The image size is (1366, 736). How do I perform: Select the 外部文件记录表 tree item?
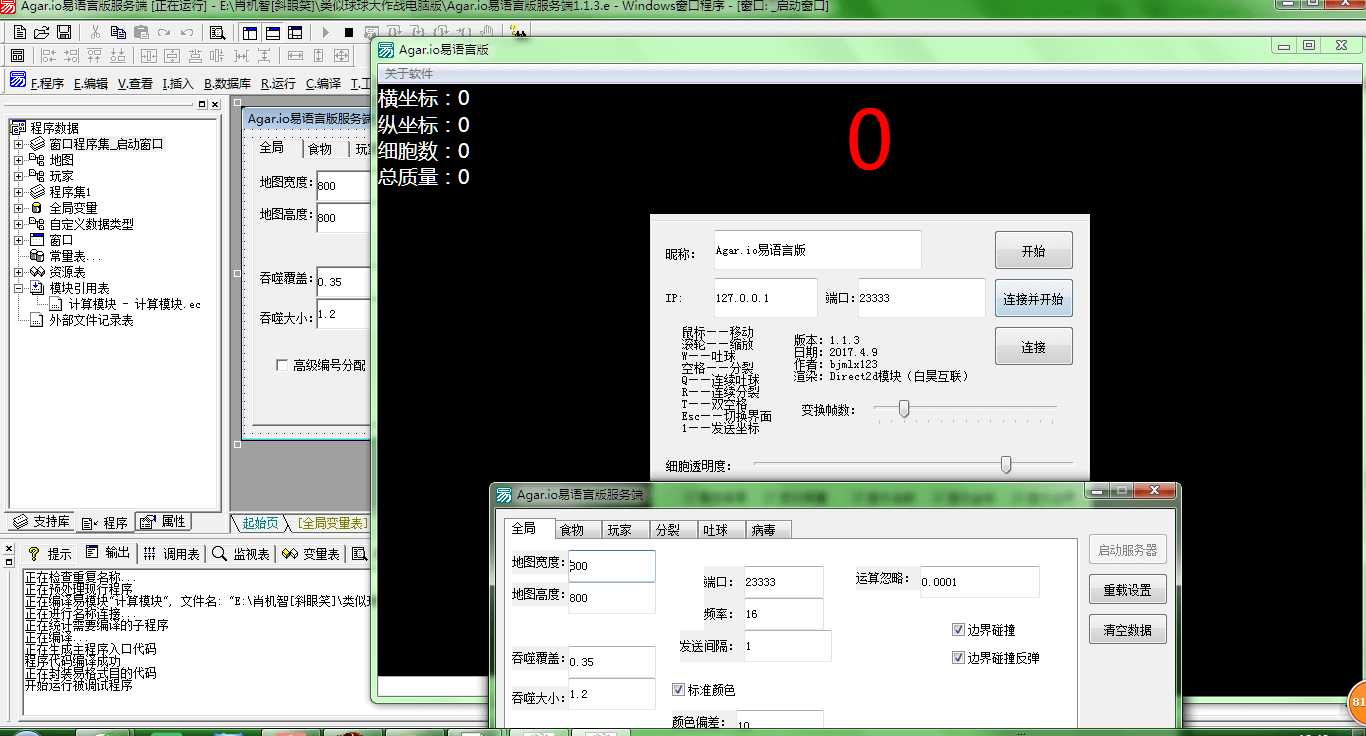click(x=91, y=320)
